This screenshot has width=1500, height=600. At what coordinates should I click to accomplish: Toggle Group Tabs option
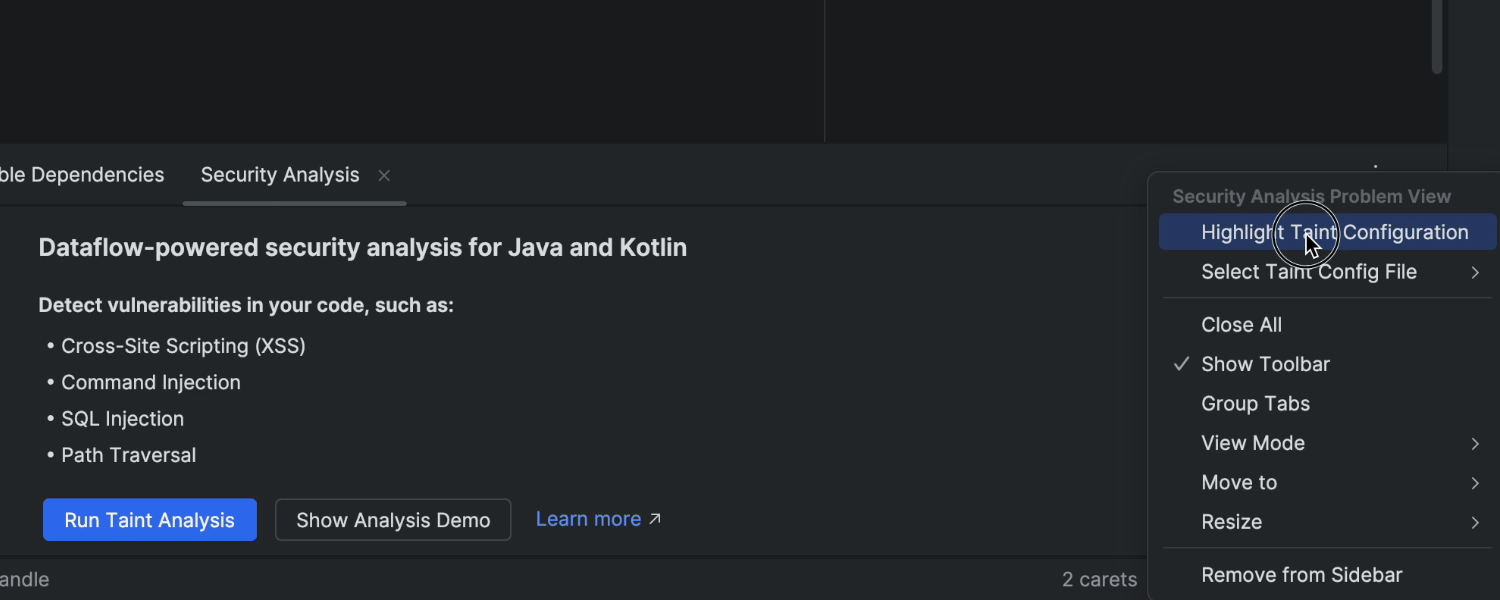click(x=1255, y=404)
